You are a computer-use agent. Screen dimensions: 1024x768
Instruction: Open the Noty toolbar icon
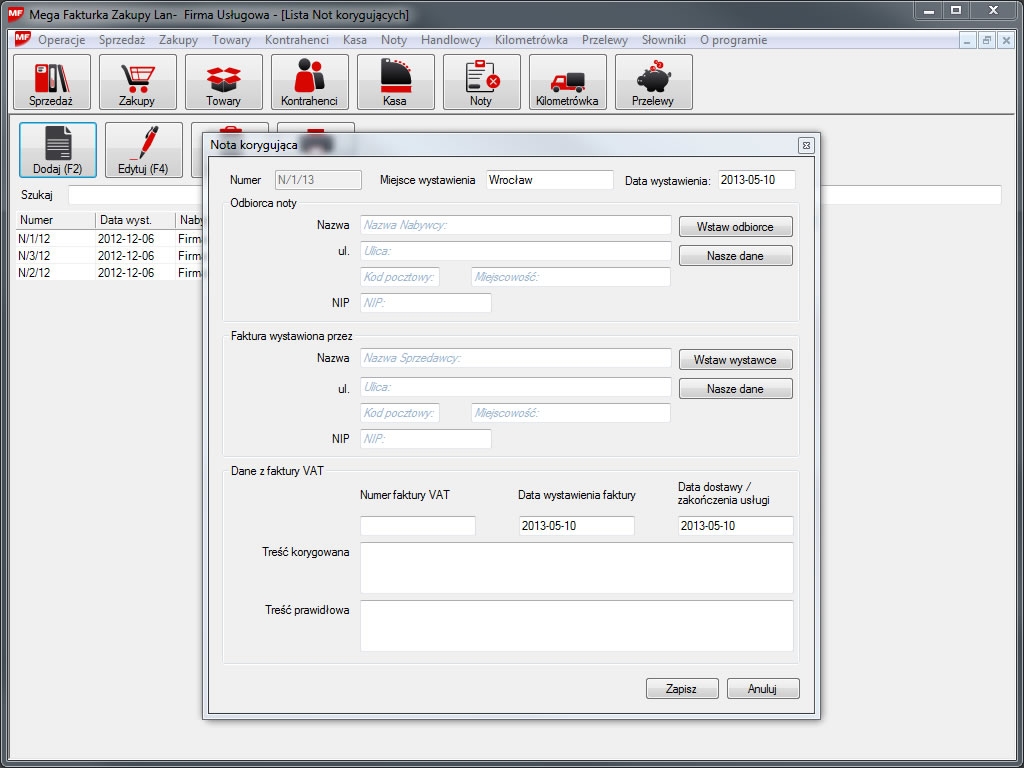coord(482,82)
